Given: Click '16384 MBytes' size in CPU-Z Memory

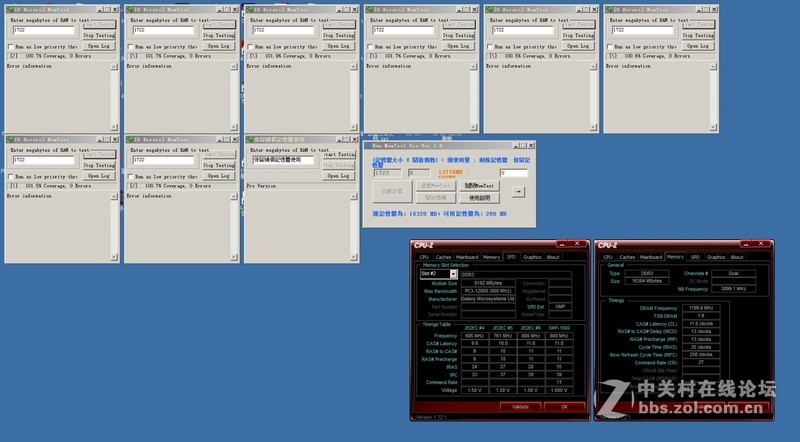Looking at the screenshot, I should 647,281.
